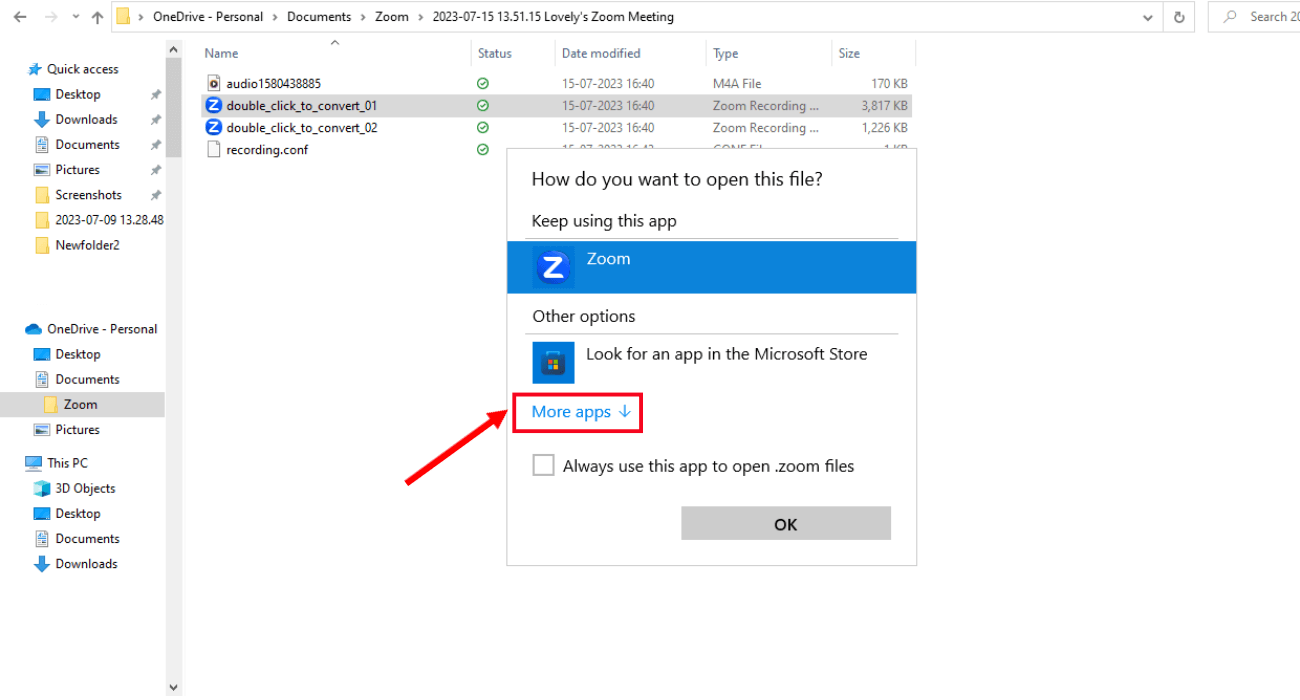Go up one folder level arrow
The width and height of the screenshot is (1300, 700).
pos(97,17)
